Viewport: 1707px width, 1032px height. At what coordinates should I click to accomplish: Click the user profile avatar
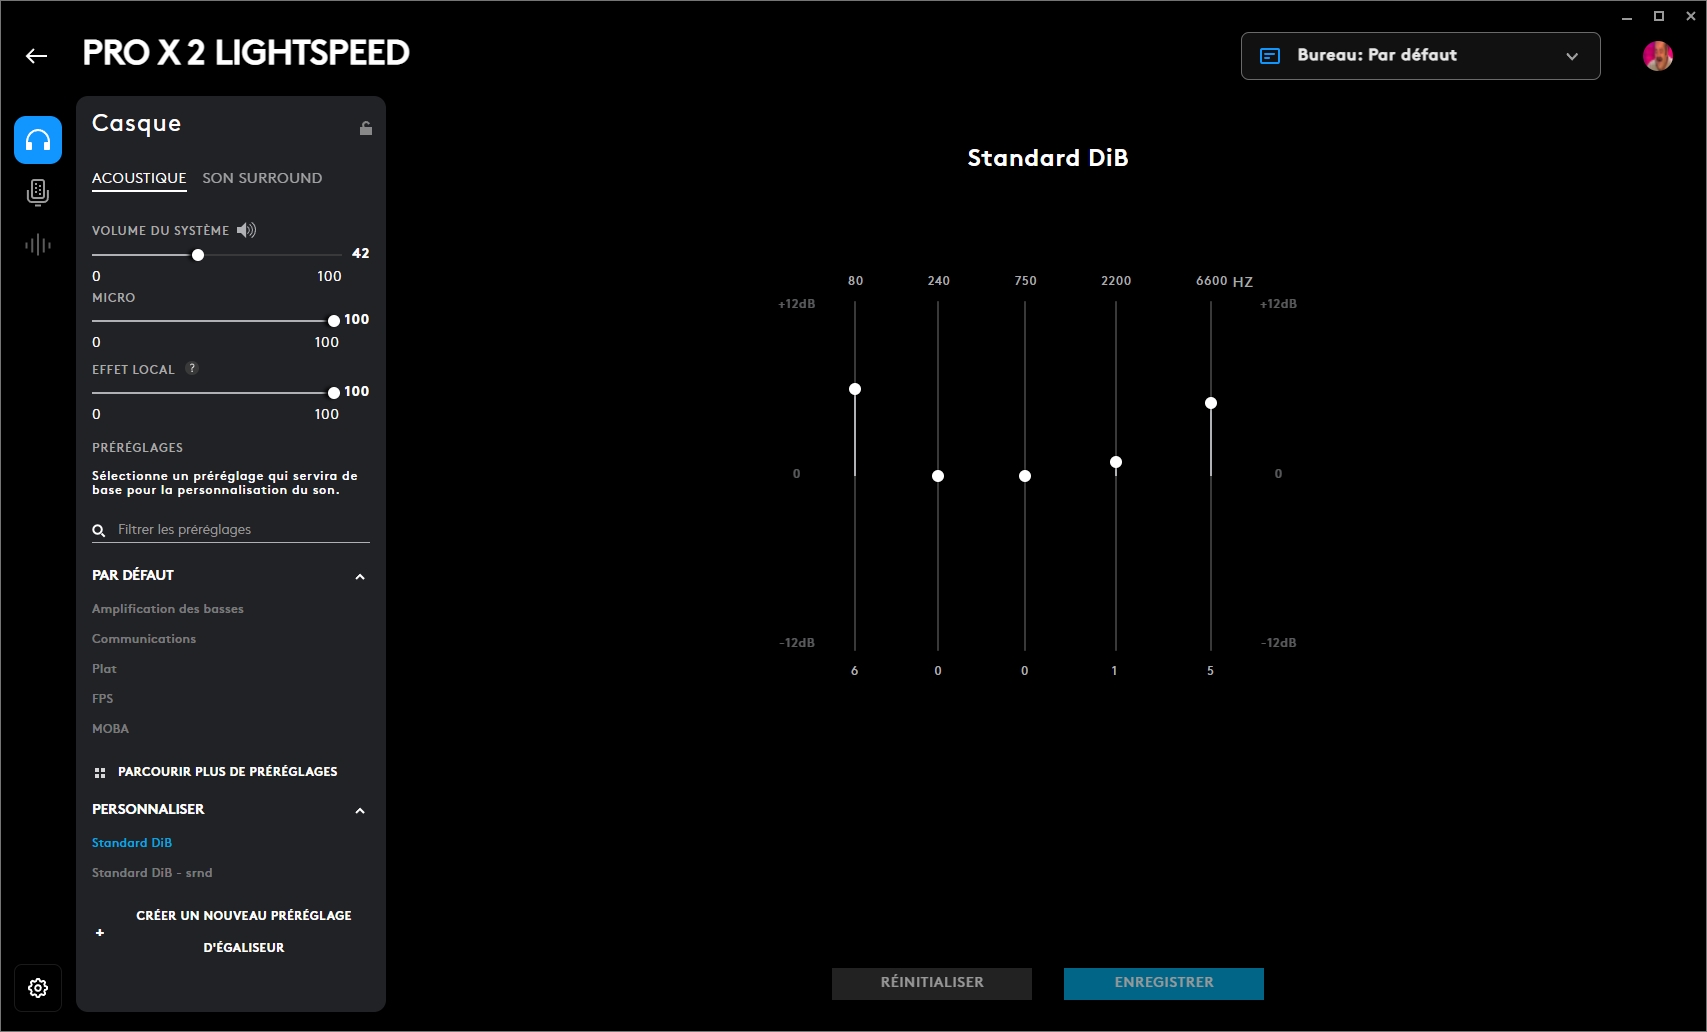point(1657,56)
